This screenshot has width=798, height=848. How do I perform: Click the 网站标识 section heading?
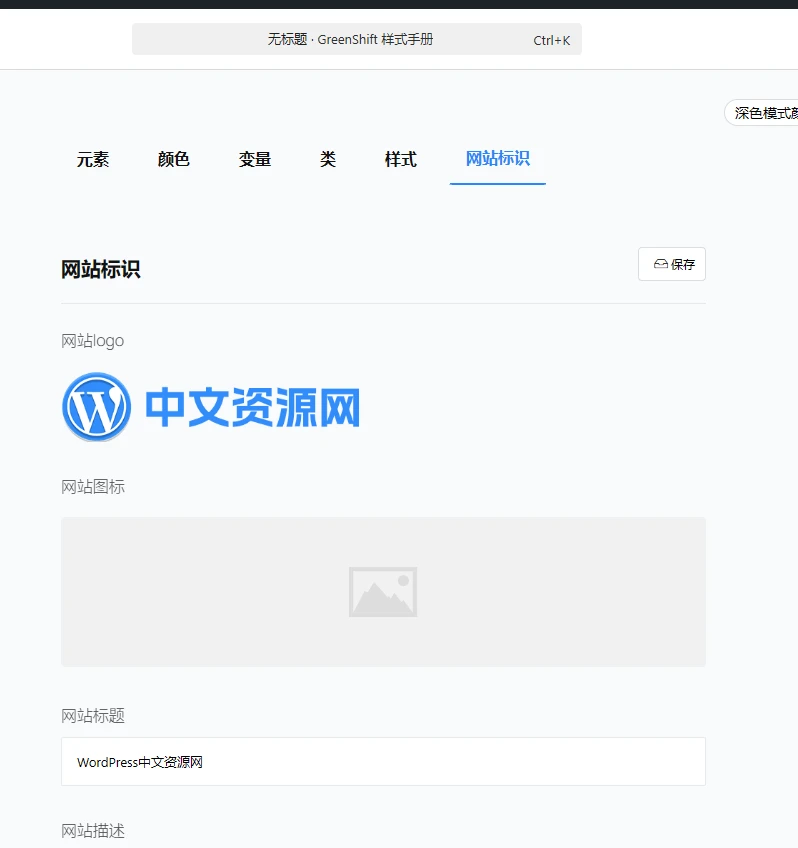pos(101,269)
